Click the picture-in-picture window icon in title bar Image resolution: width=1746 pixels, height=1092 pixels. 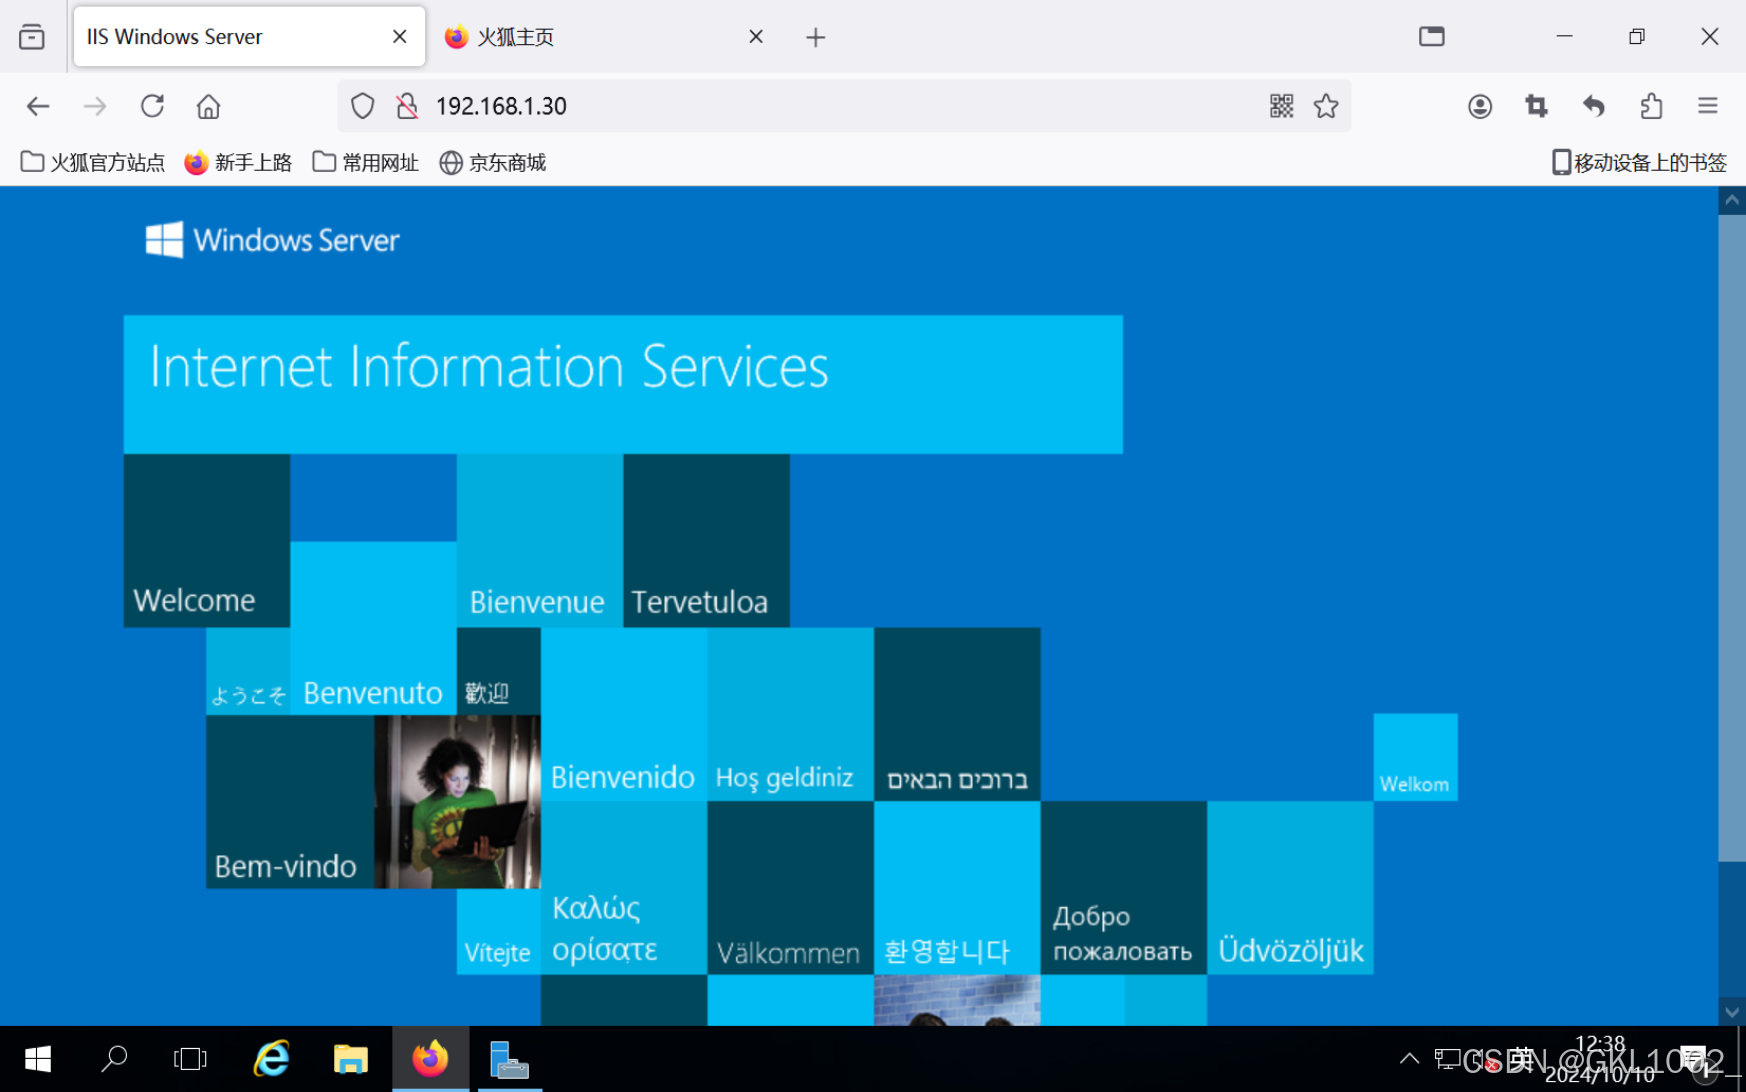(1432, 37)
